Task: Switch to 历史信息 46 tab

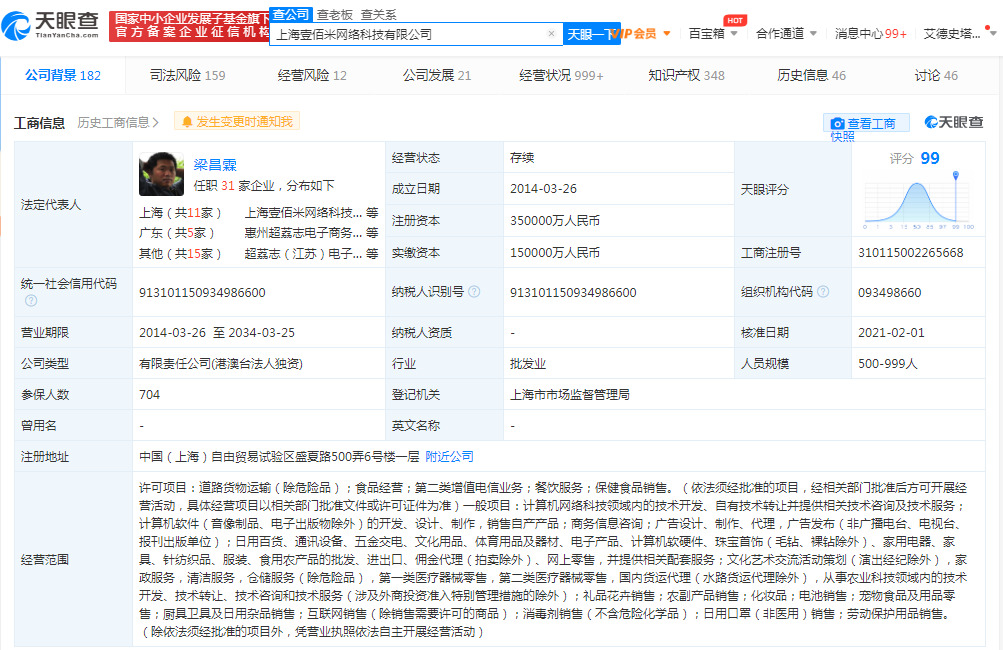Action: pyautogui.click(x=811, y=75)
